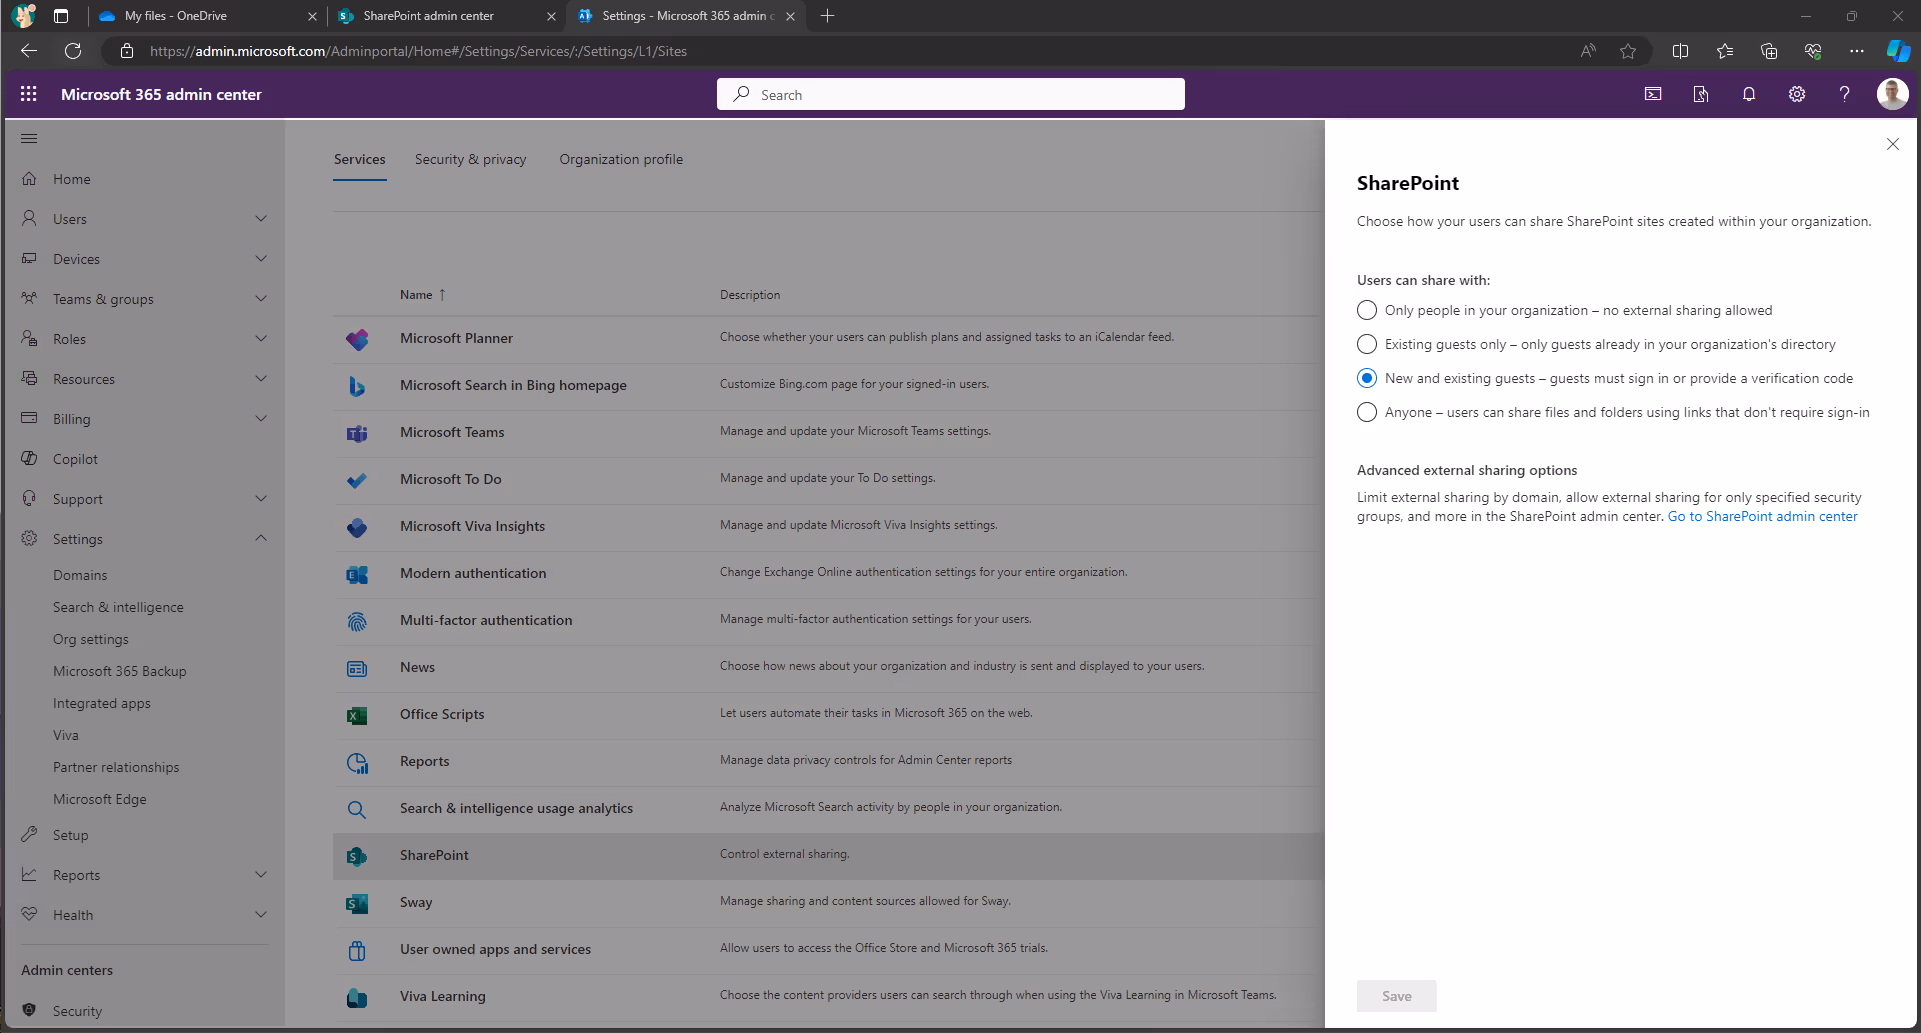Screen dimensions: 1921x1033
Task: Select New and existing guests option
Action: click(x=1367, y=378)
